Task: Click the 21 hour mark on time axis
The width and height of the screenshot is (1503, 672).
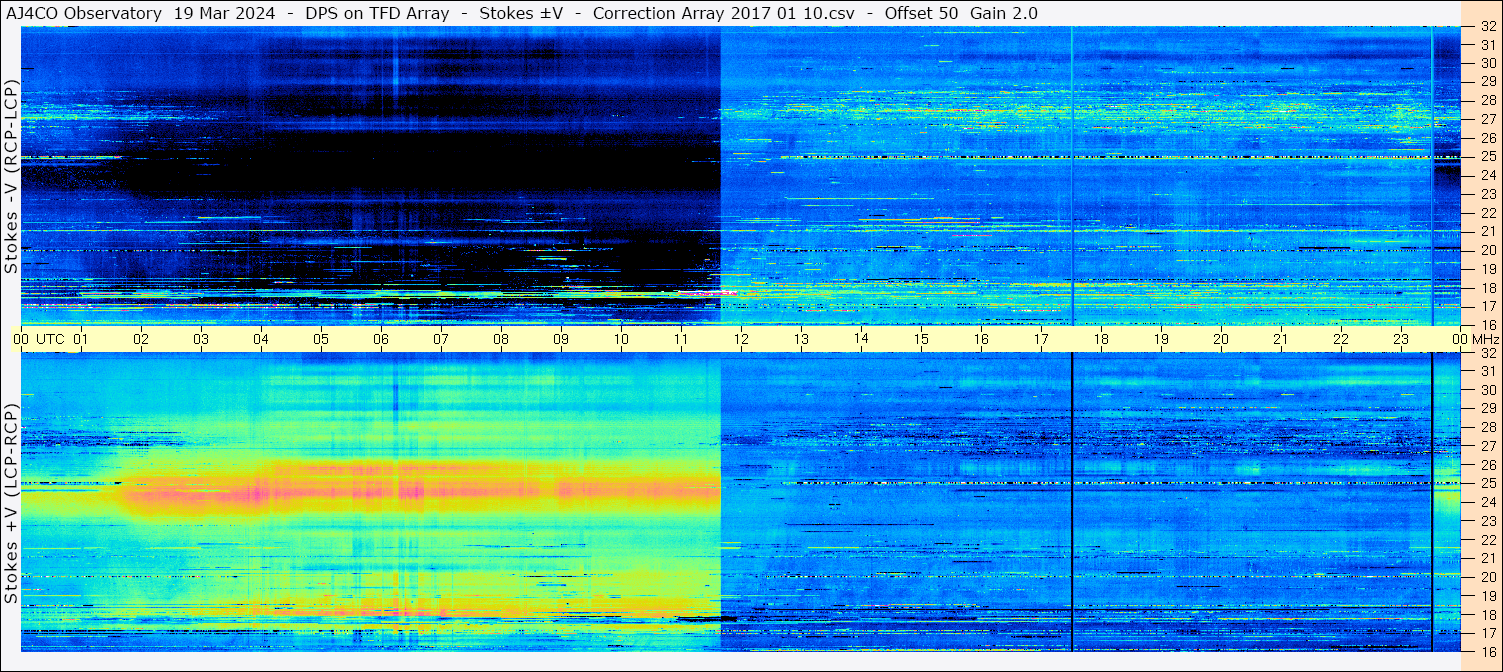Action: click(1281, 339)
